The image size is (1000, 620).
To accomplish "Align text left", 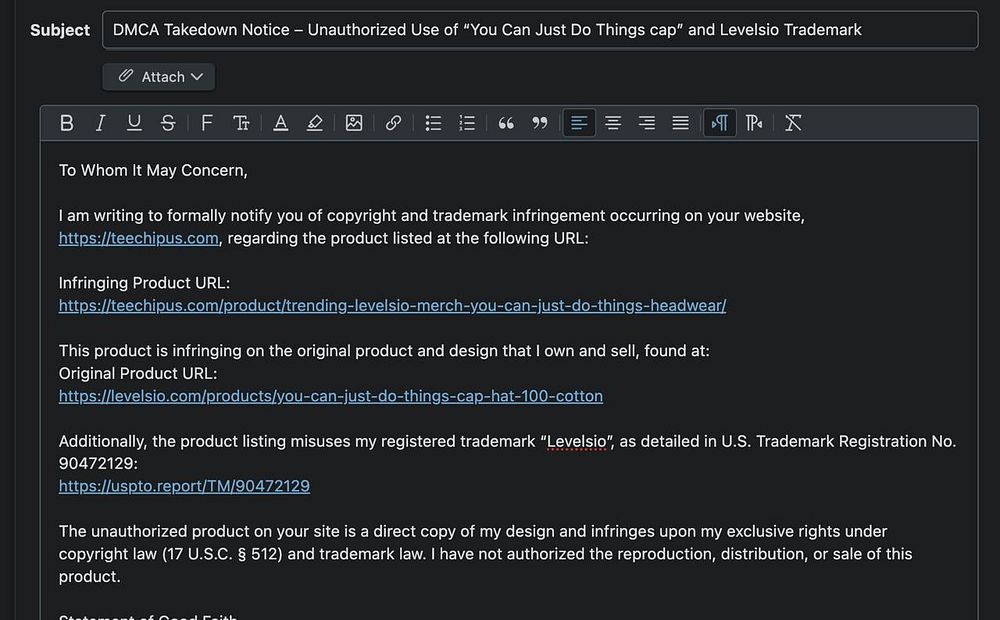I will [579, 123].
